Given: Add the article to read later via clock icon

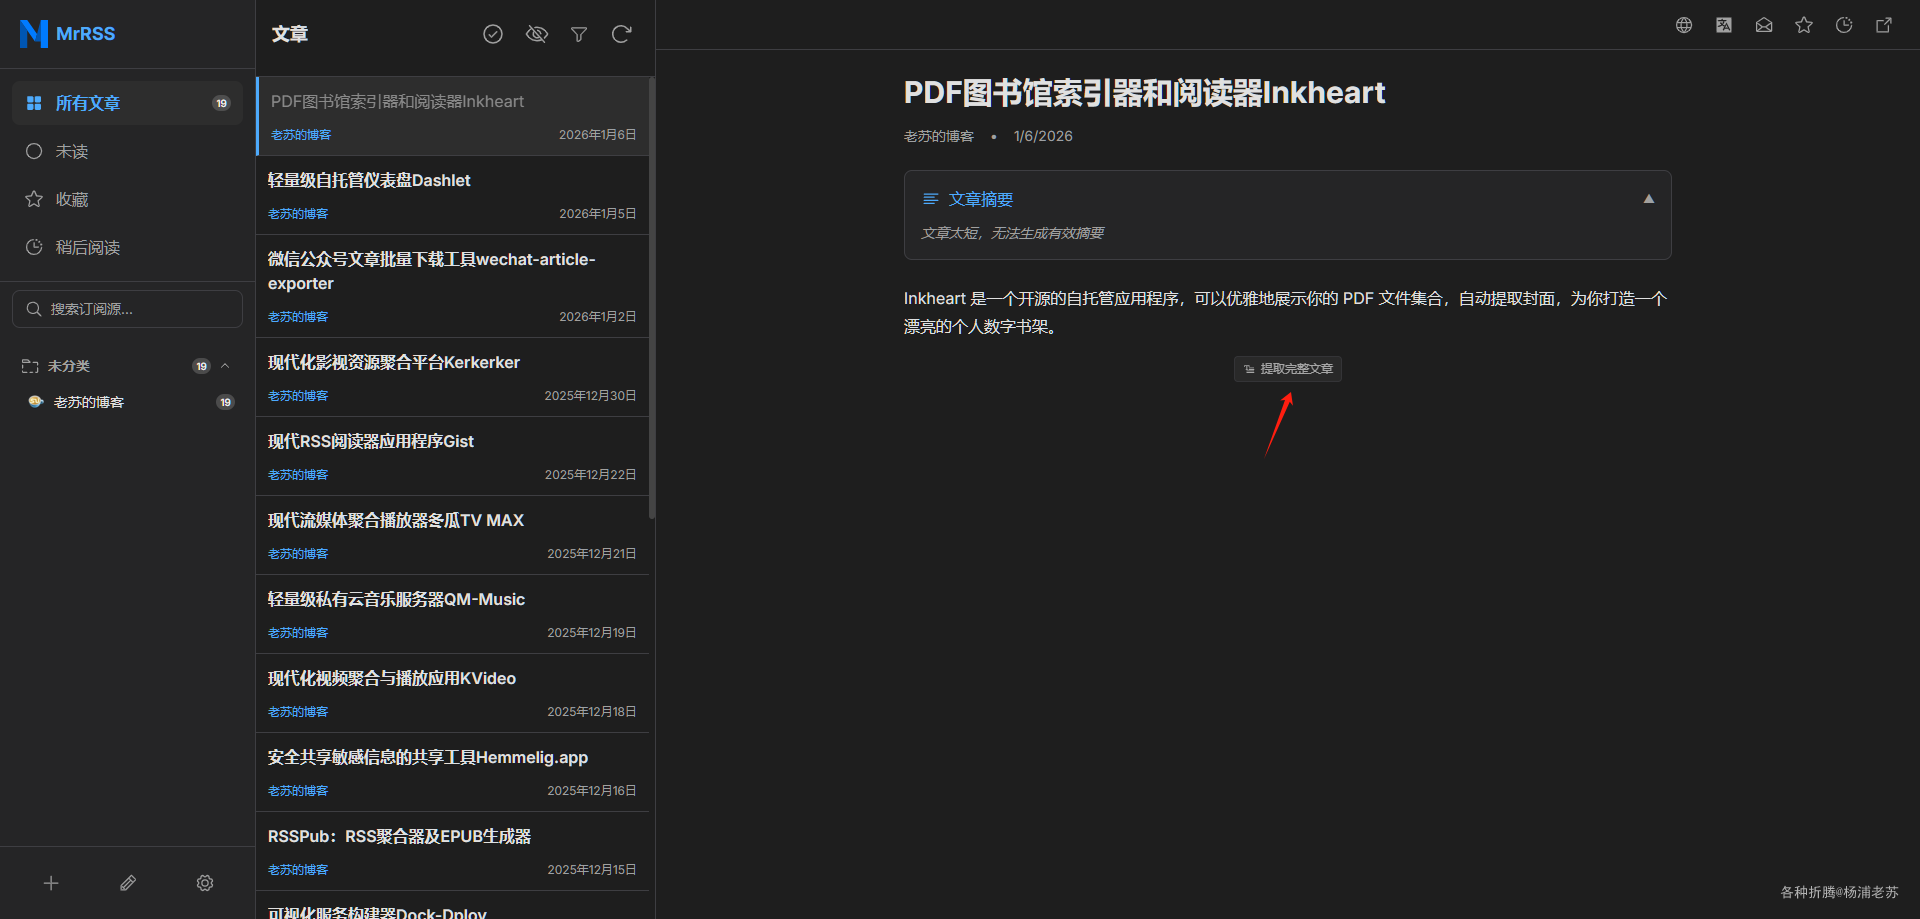Looking at the screenshot, I should [1844, 25].
